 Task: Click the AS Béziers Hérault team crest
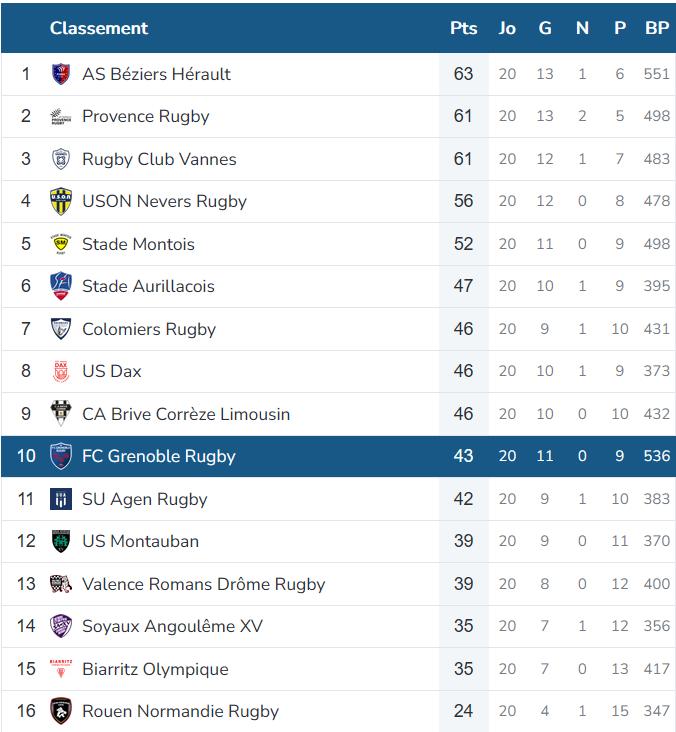tap(61, 74)
